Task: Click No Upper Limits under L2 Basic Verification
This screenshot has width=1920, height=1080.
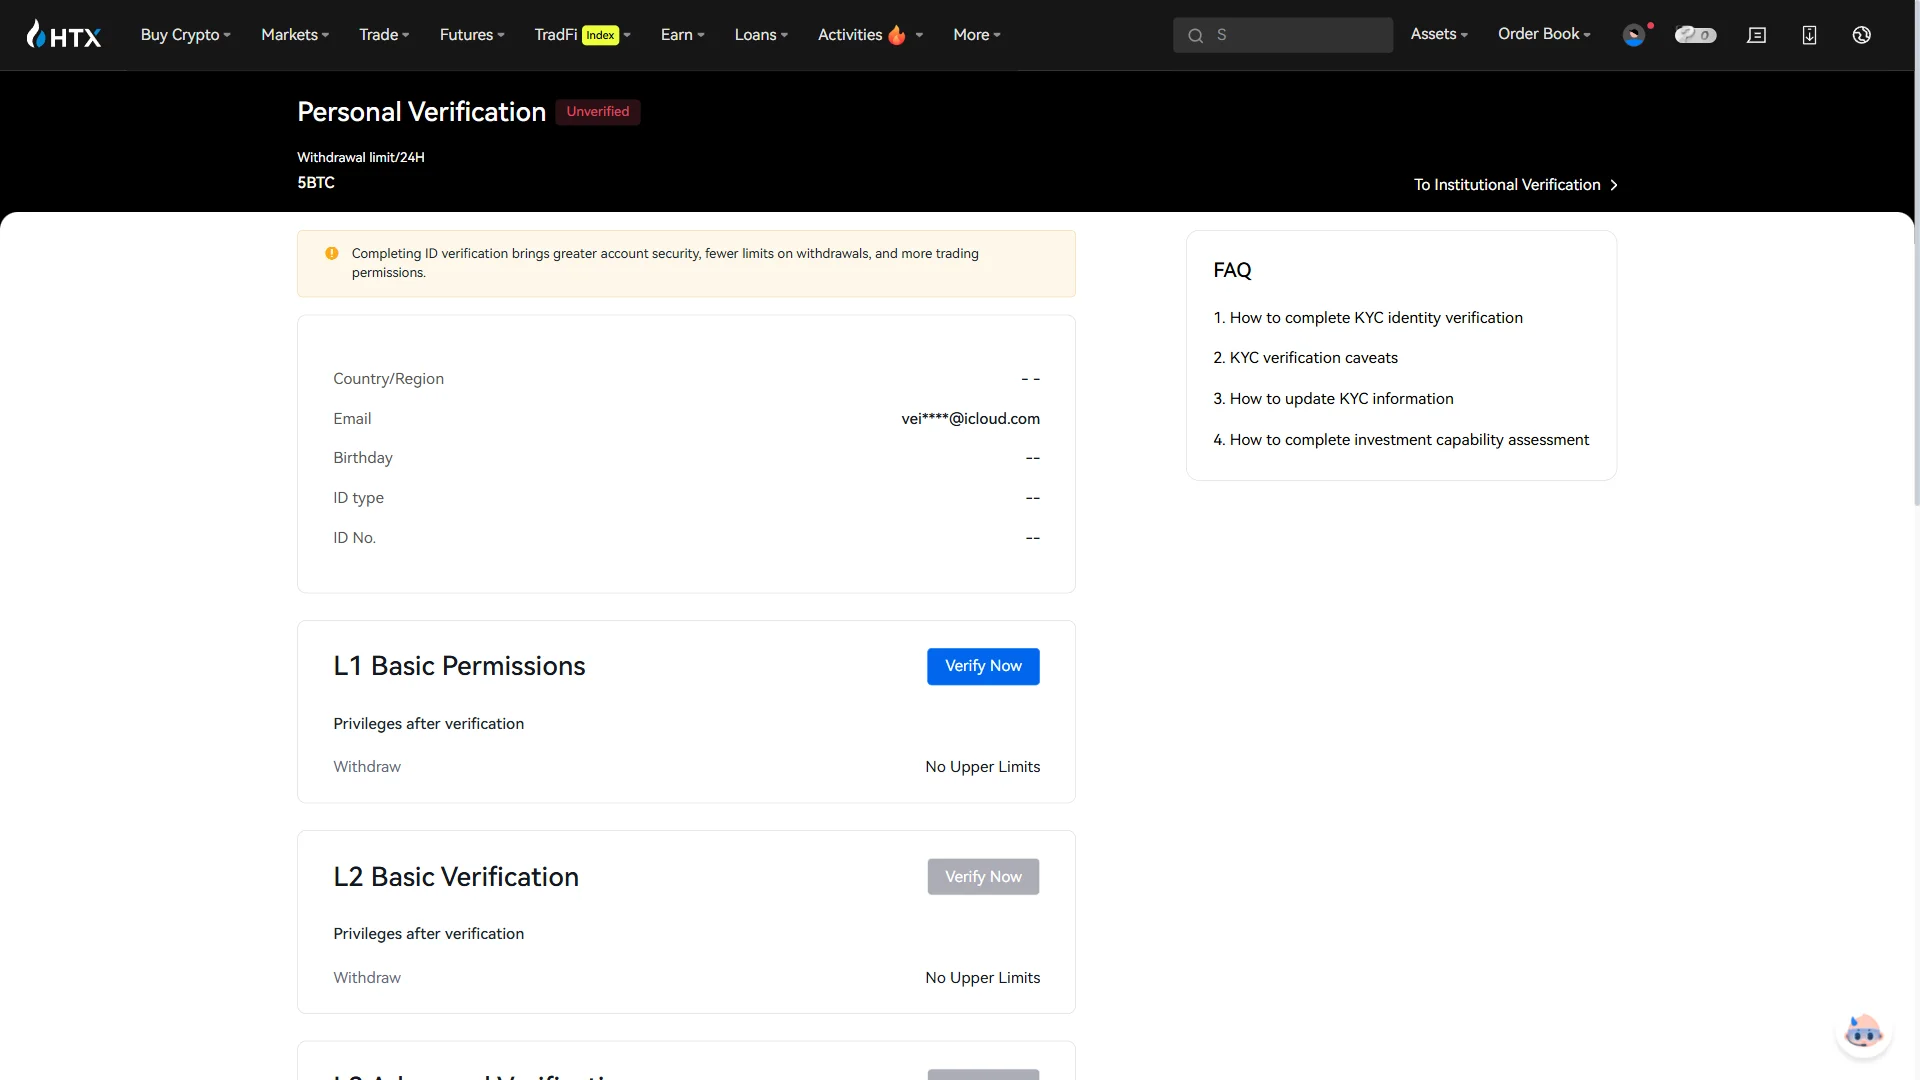Action: (x=982, y=978)
